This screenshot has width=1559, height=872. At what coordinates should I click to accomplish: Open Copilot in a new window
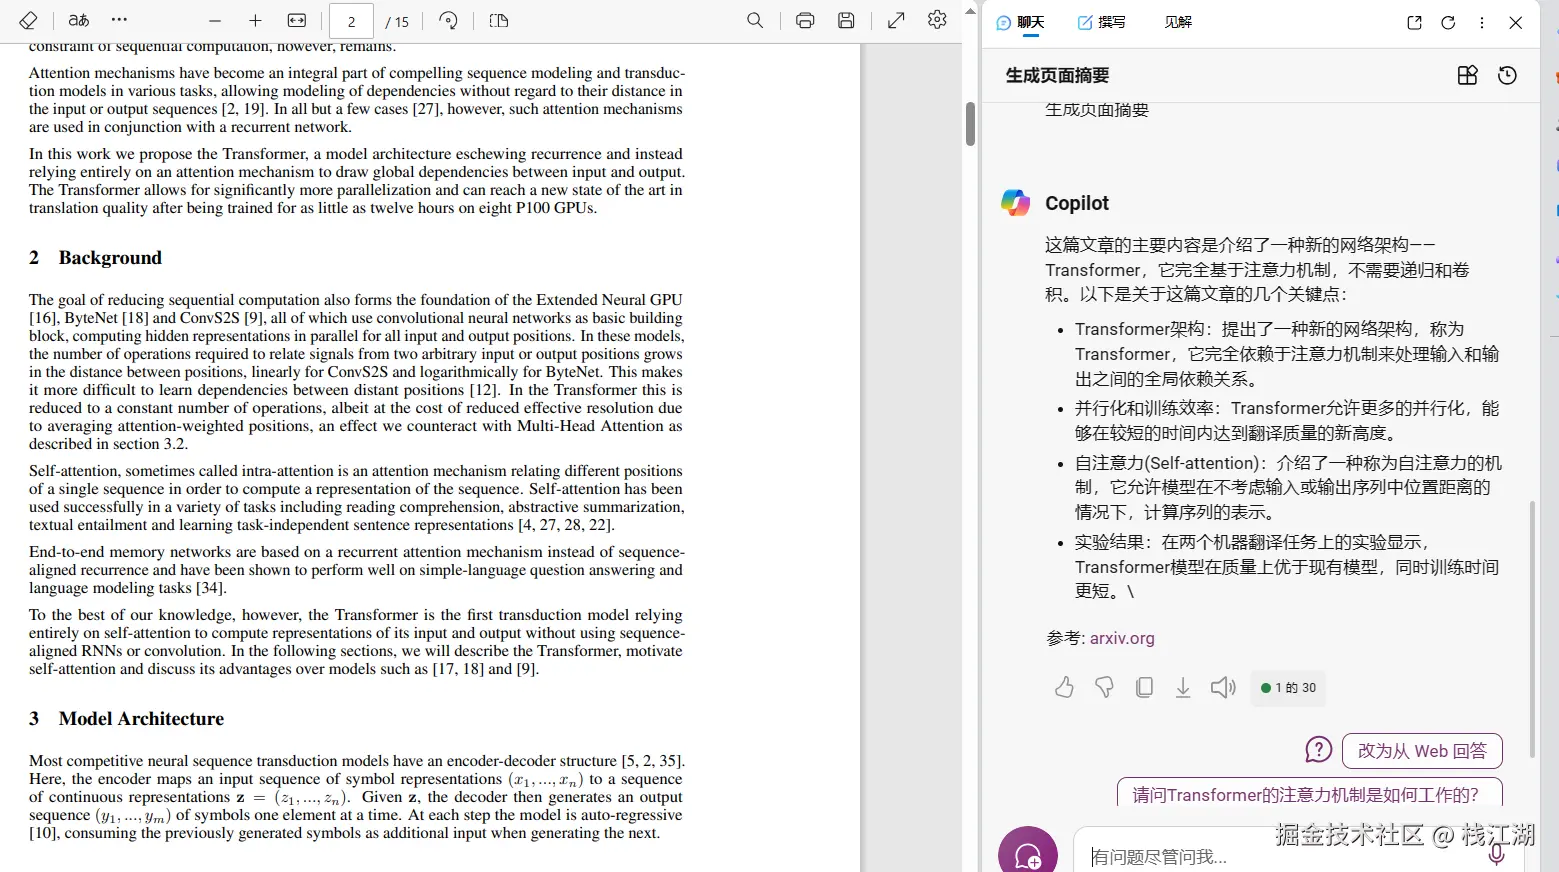point(1414,22)
